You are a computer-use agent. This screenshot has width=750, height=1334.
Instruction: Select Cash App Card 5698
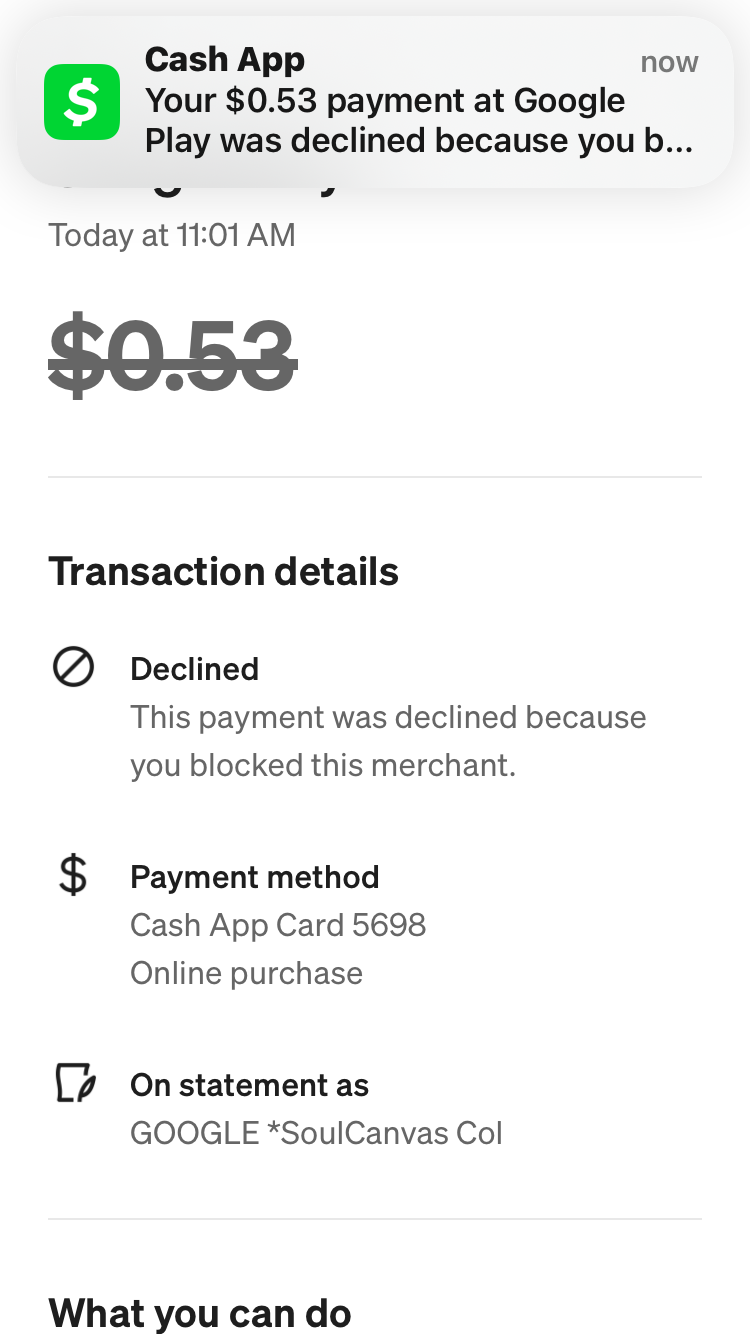(x=278, y=925)
